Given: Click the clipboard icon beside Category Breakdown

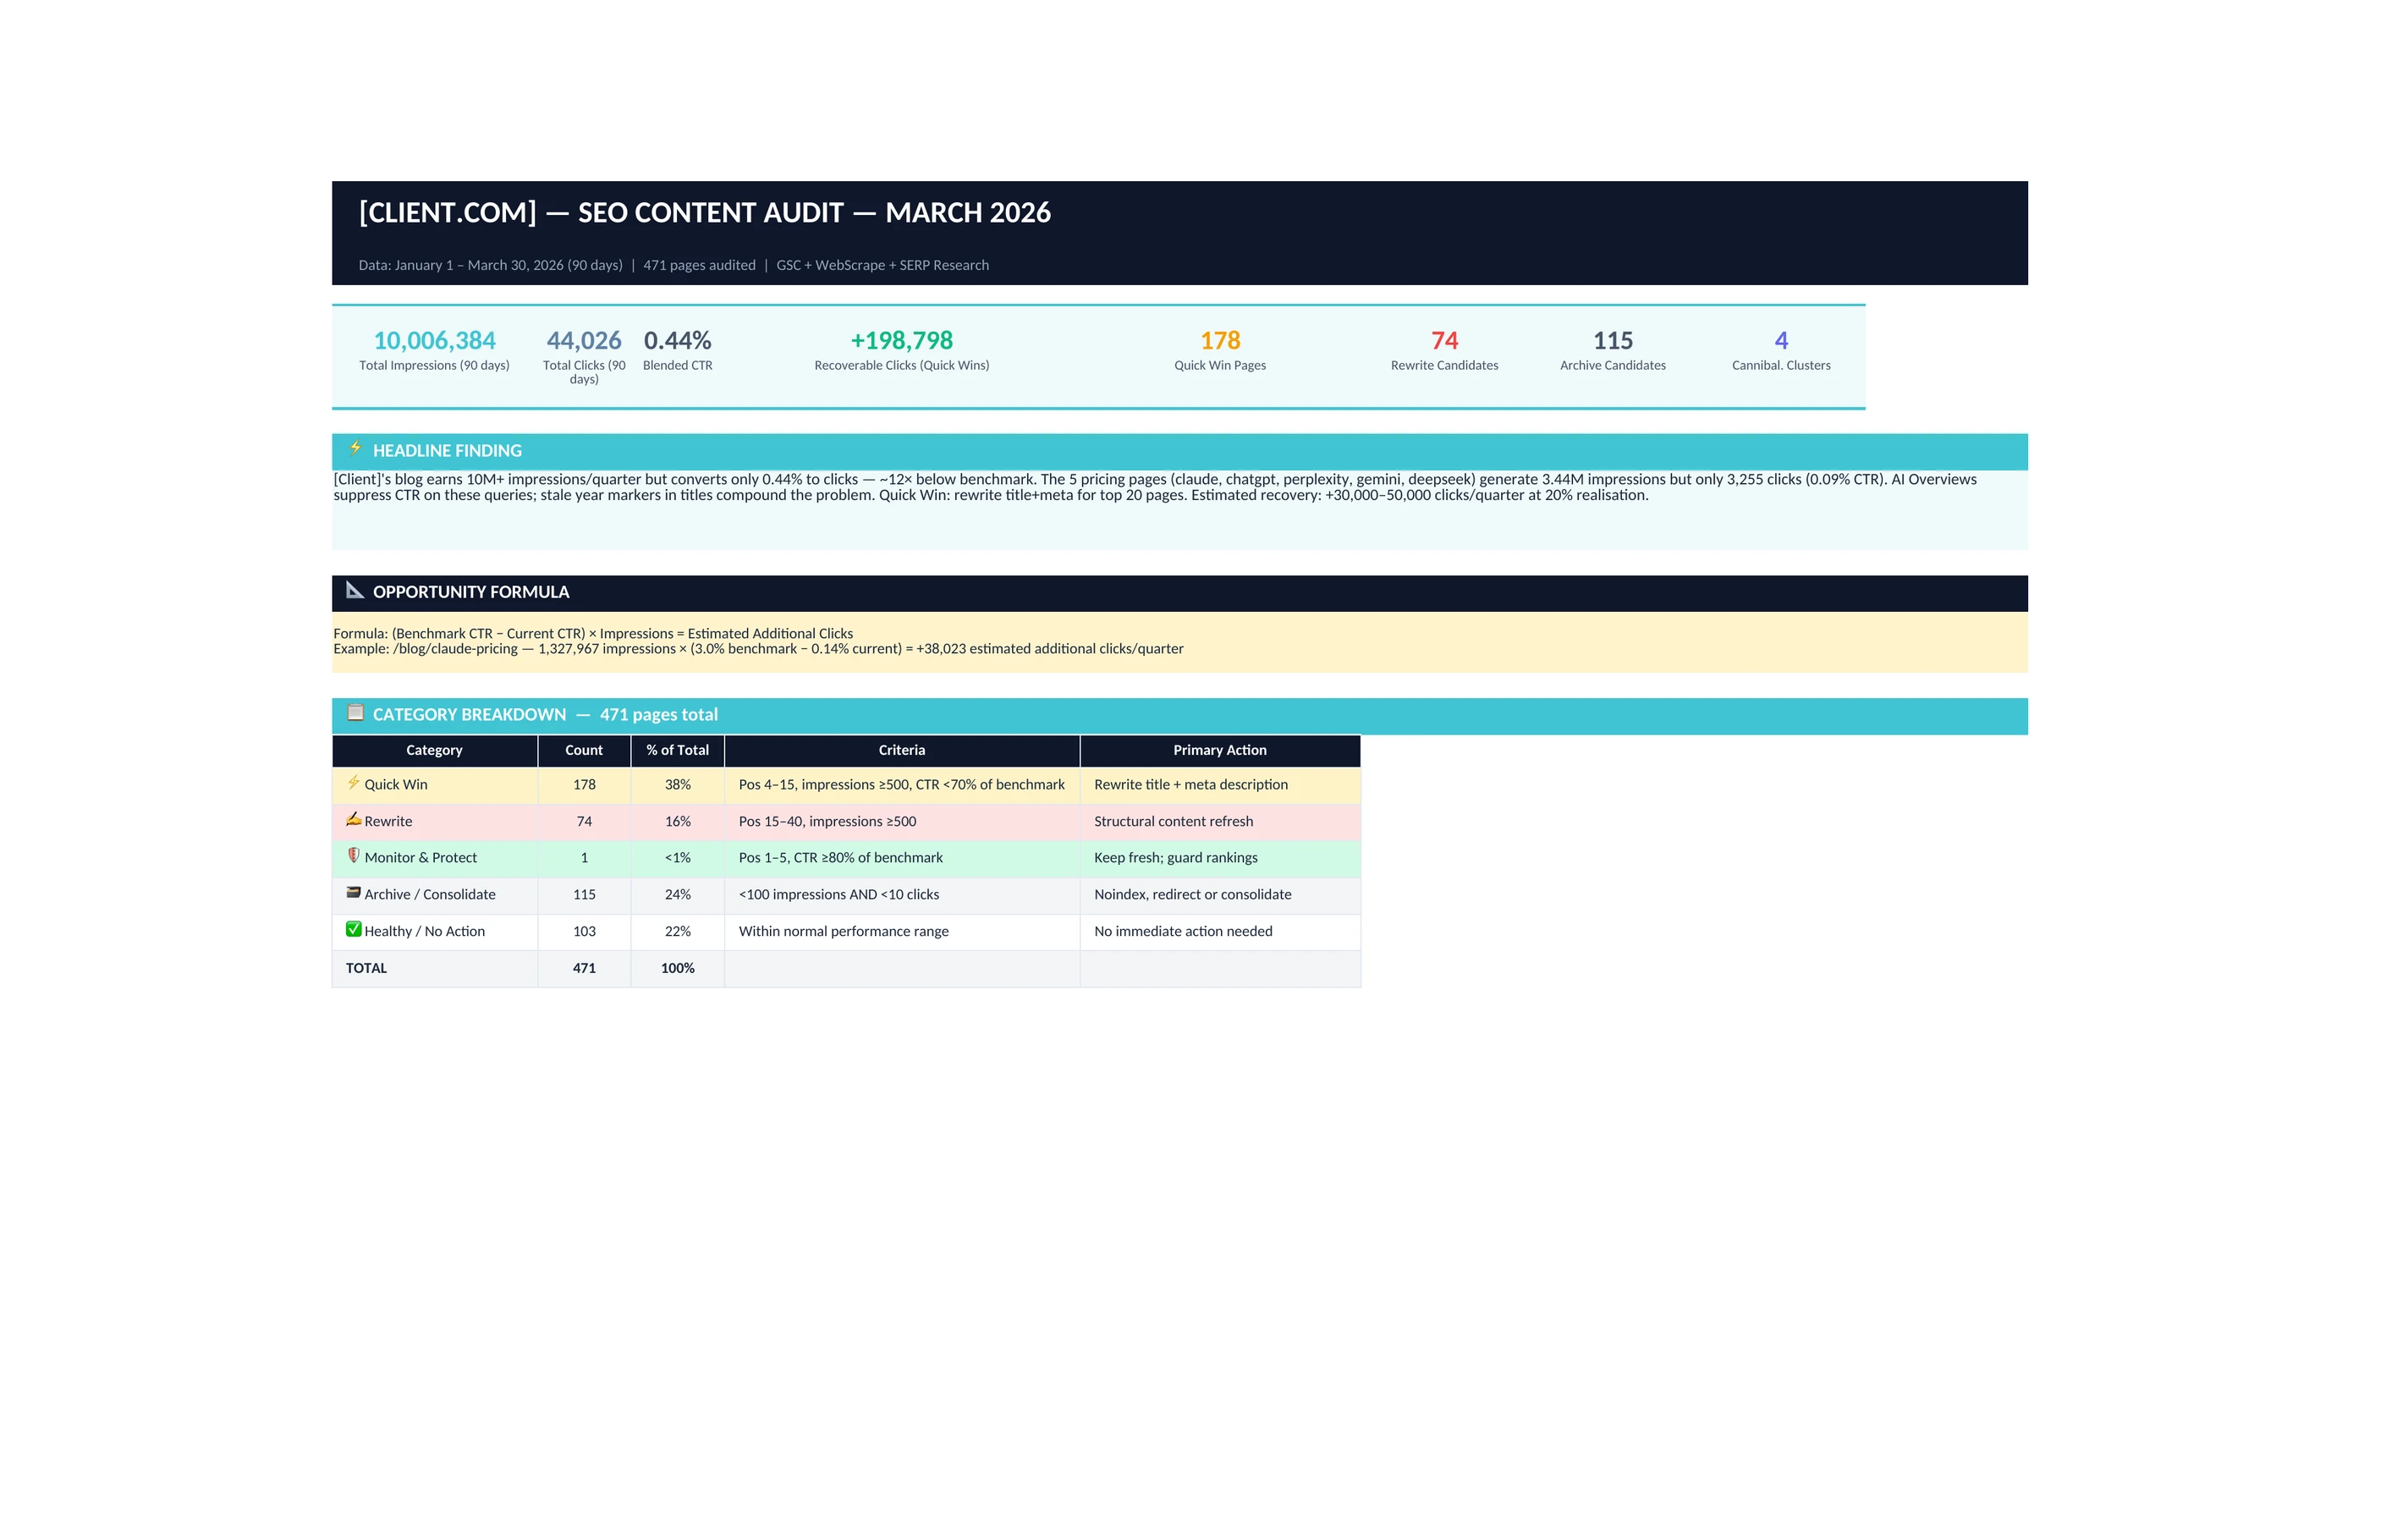Looking at the screenshot, I should (x=355, y=713).
